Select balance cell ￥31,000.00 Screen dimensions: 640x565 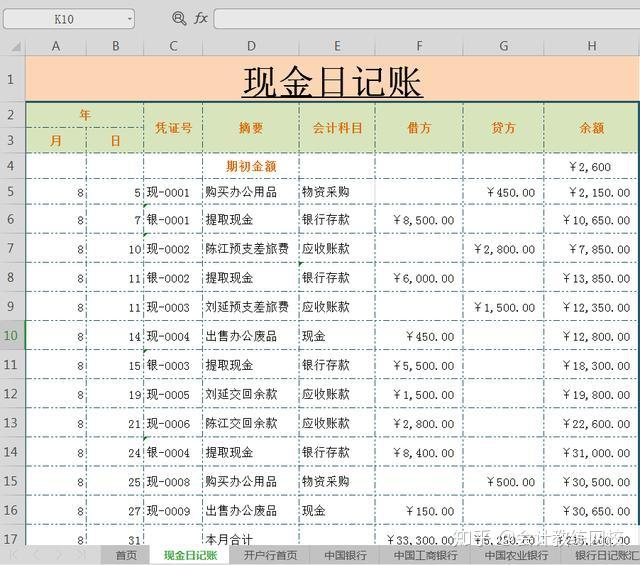coord(591,452)
